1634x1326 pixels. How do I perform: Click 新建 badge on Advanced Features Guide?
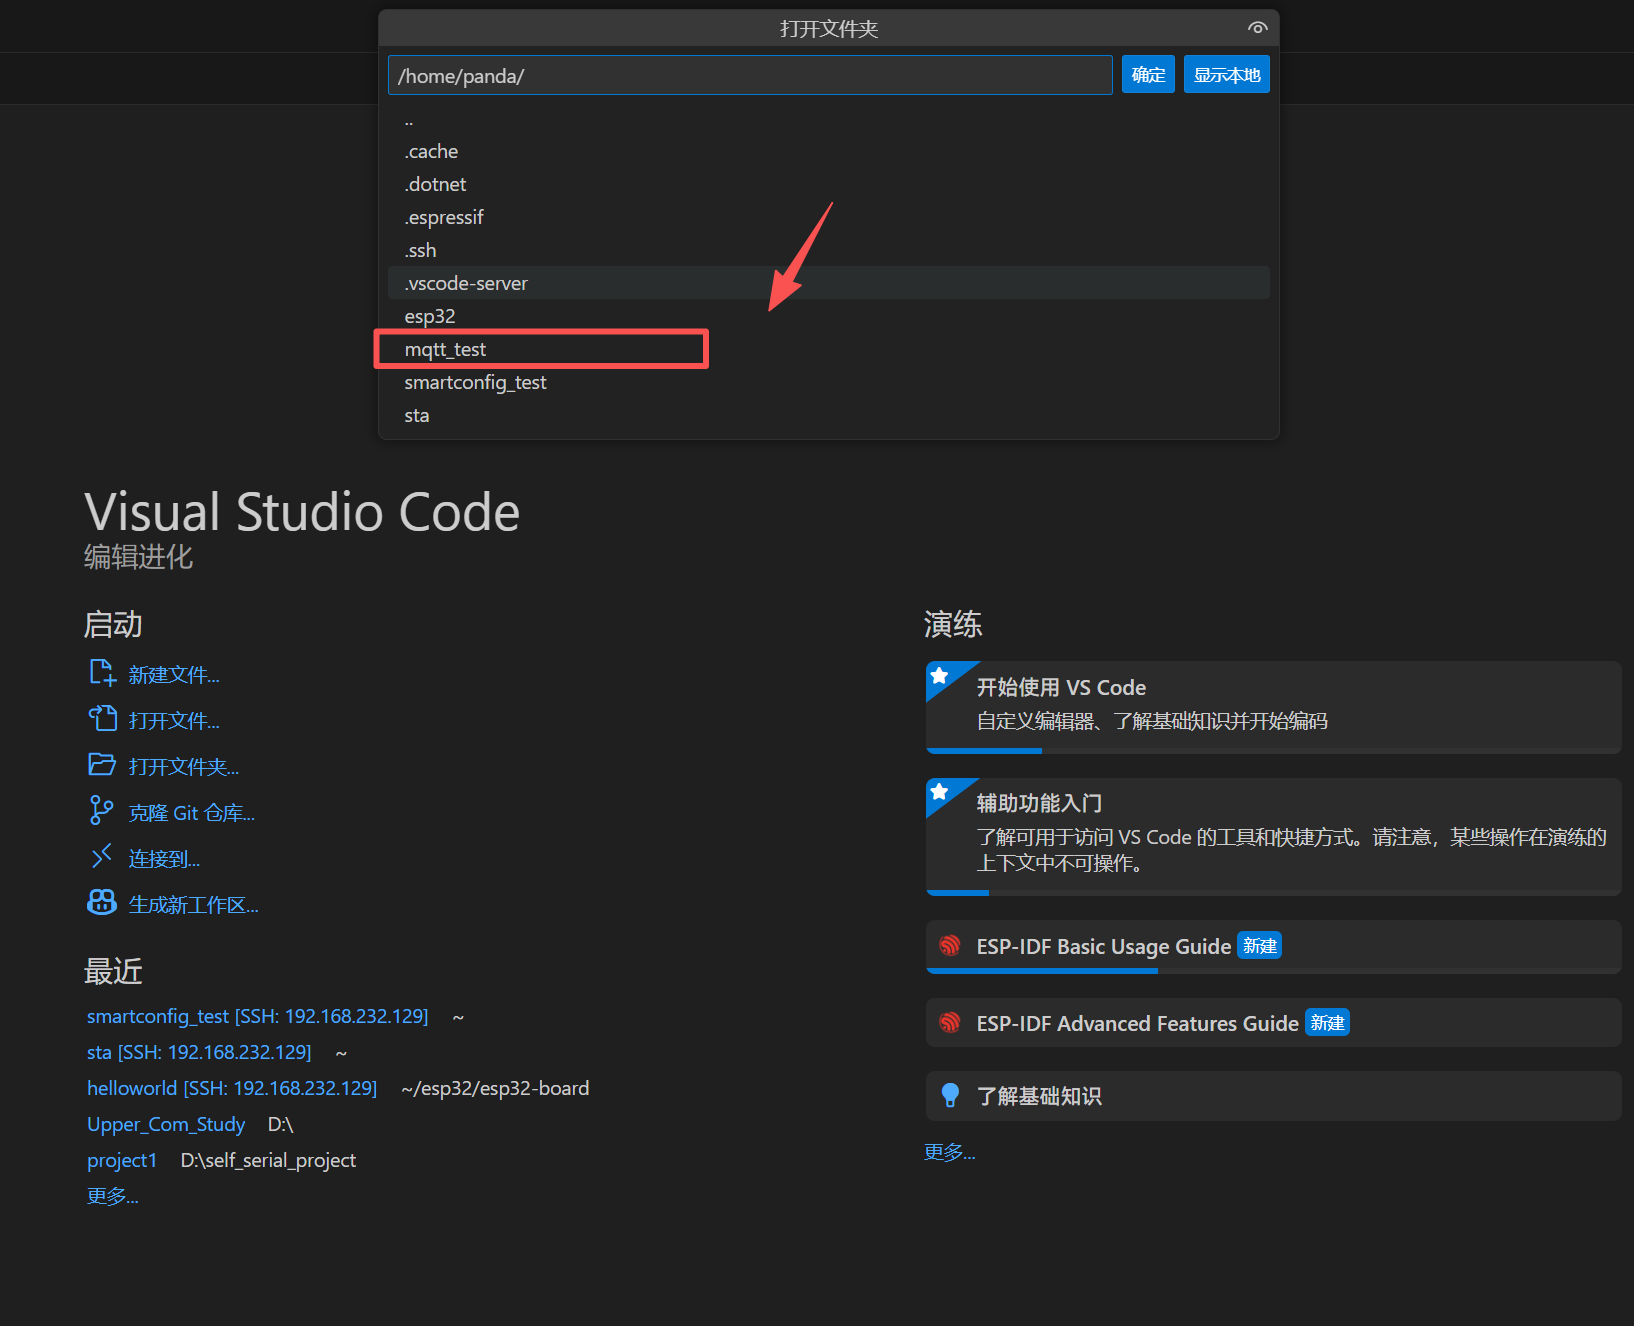pyautogui.click(x=1328, y=1023)
